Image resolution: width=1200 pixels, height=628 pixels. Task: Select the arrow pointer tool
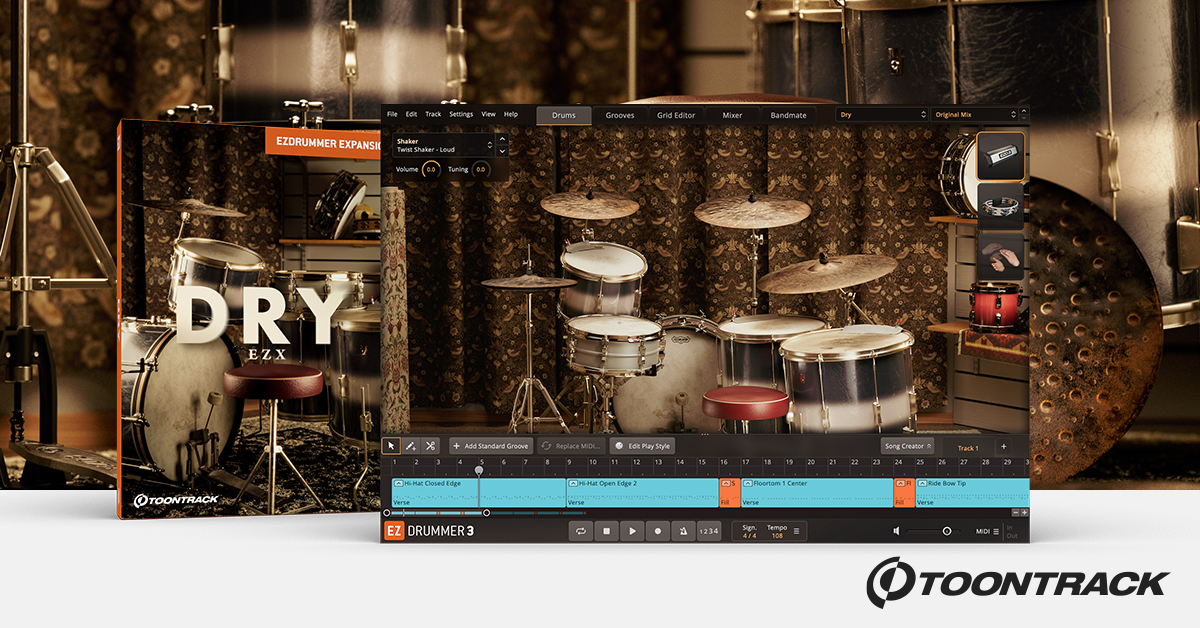point(392,446)
